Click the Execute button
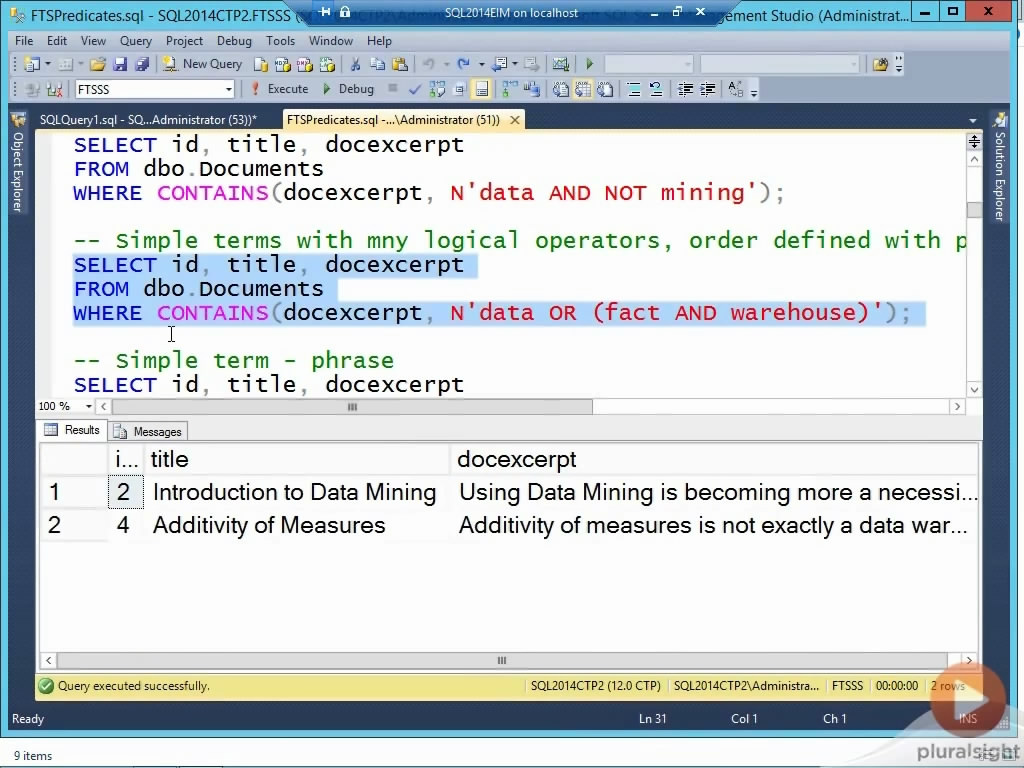 click(x=279, y=89)
